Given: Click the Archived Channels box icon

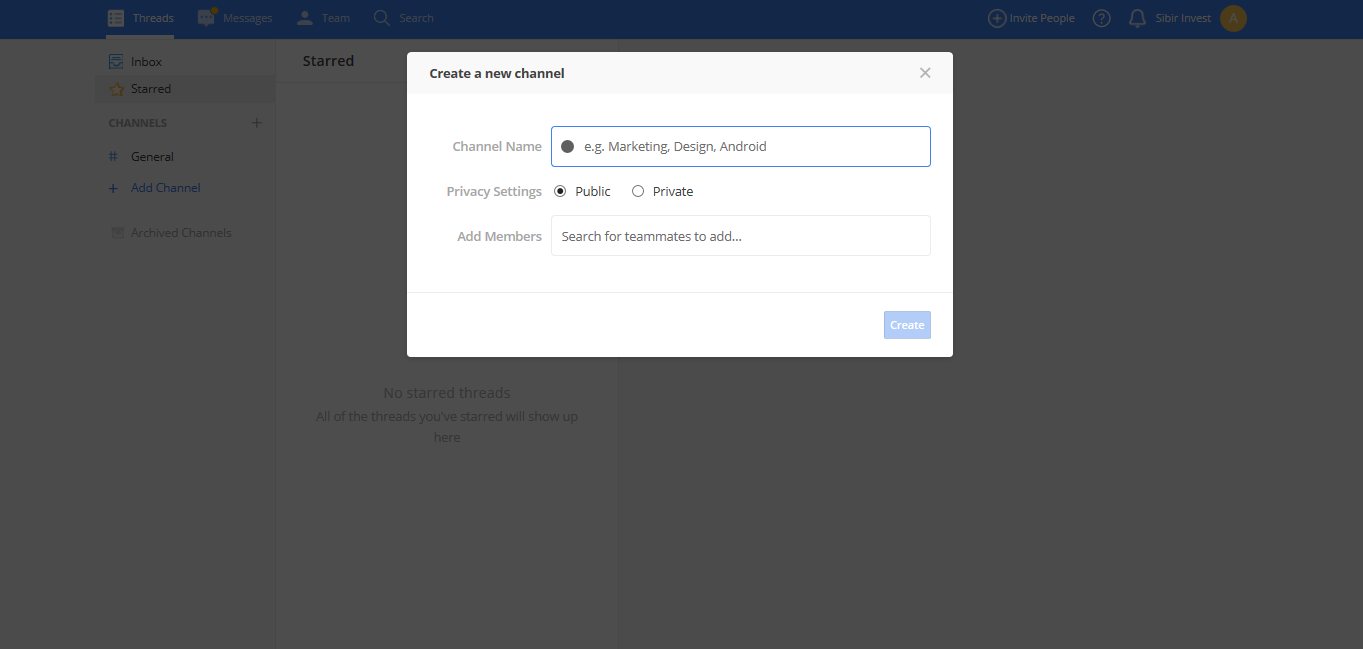Looking at the screenshot, I should (116, 233).
